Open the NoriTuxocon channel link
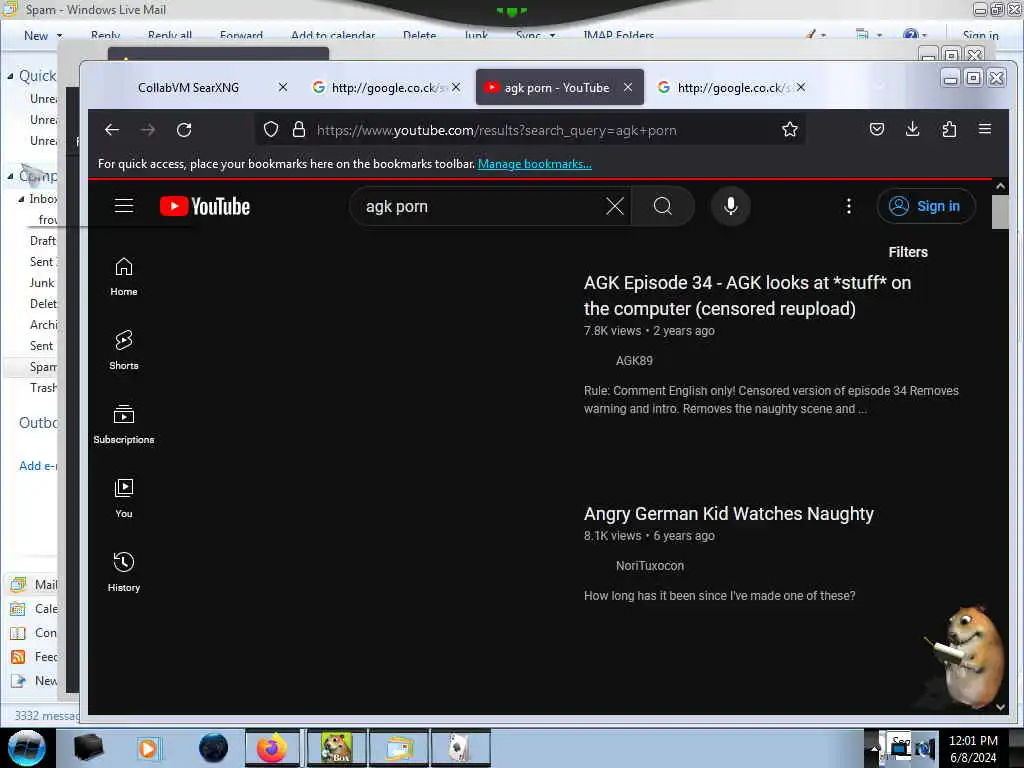Viewport: 1024px width, 768px height. (650, 566)
